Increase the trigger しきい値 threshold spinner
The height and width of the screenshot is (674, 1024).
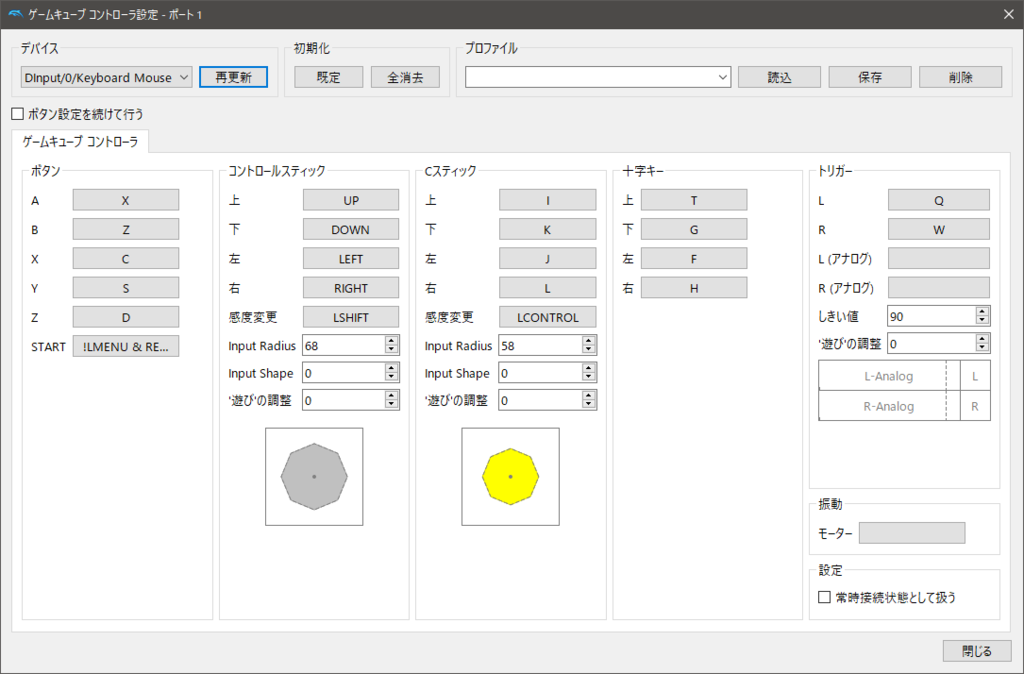tap(982, 312)
